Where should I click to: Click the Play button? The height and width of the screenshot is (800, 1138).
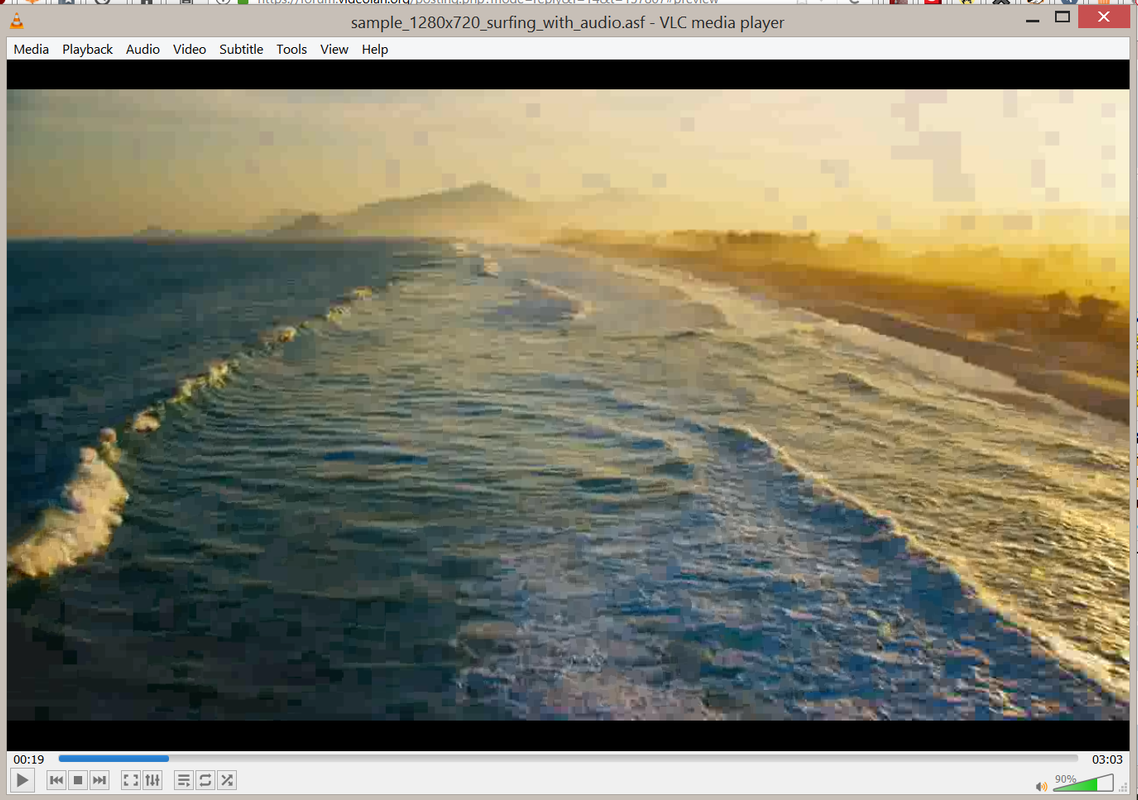tap(22, 780)
